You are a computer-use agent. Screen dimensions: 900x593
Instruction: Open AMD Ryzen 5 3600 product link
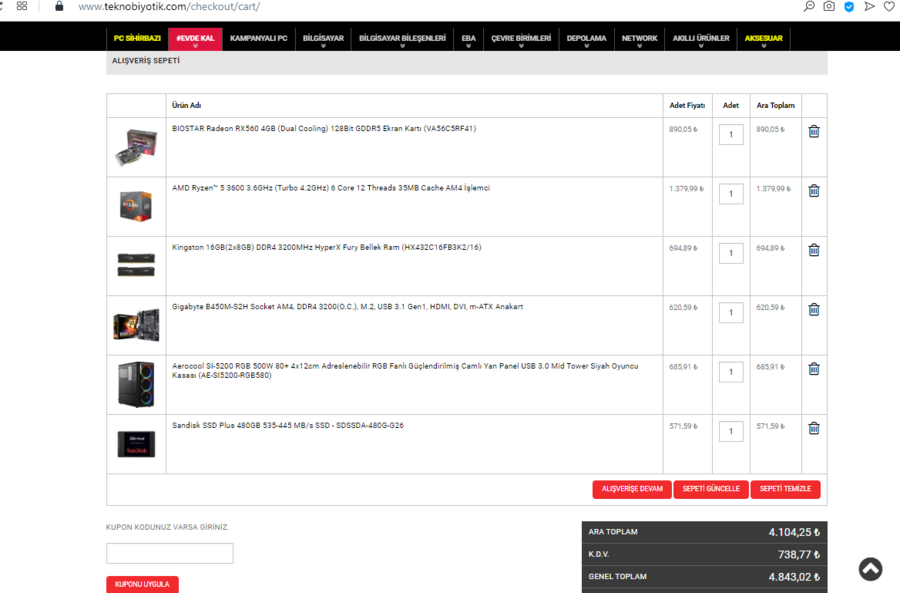[x=331, y=188]
